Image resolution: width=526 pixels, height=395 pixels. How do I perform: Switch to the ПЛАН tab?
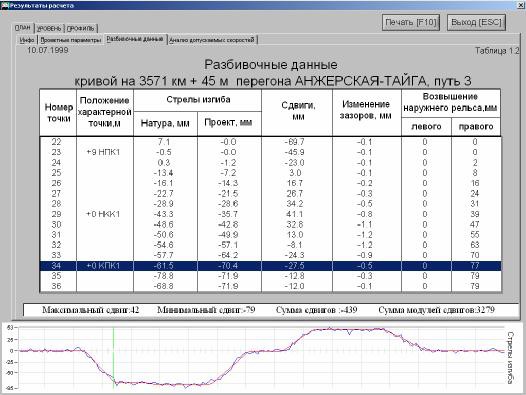tap(23, 28)
